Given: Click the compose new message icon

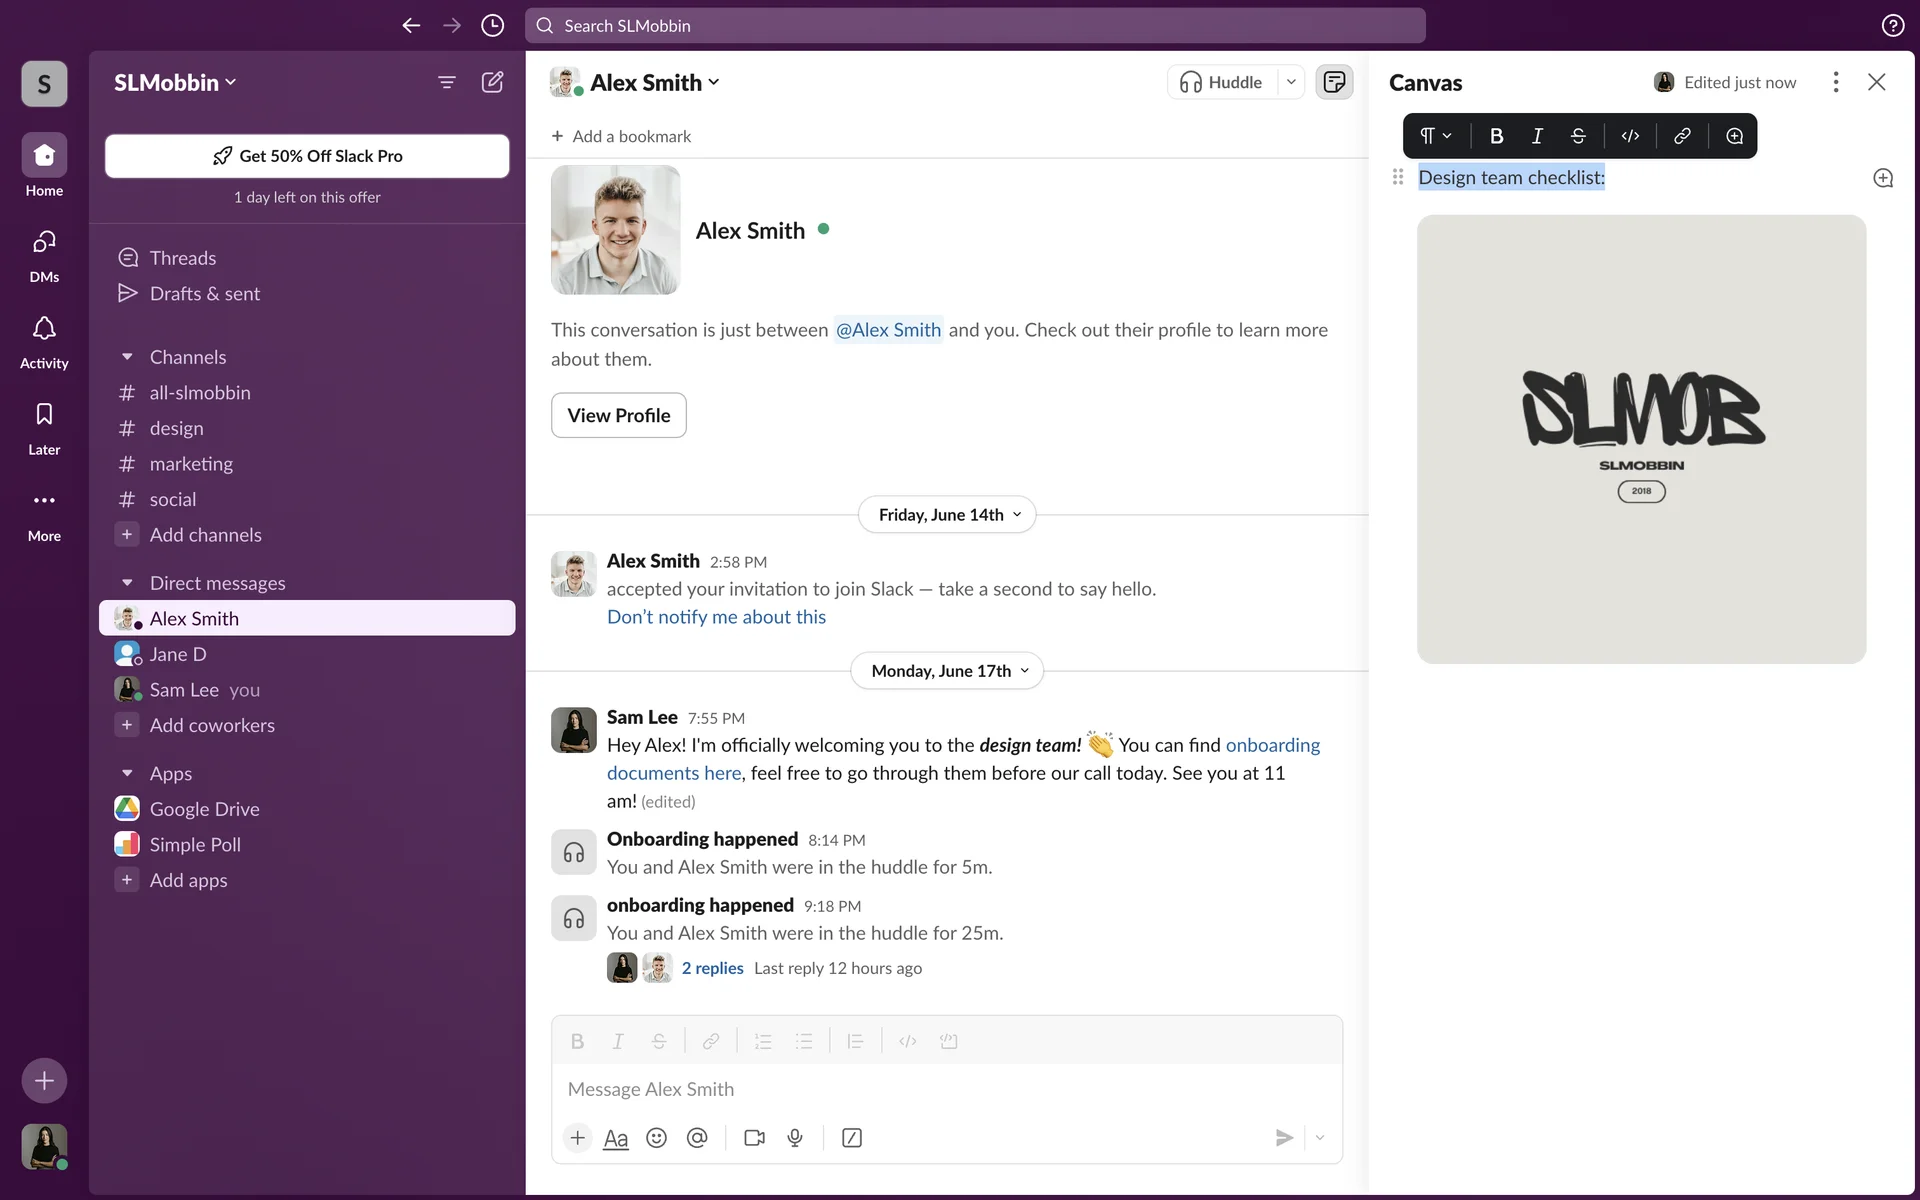Looking at the screenshot, I should coord(492,82).
